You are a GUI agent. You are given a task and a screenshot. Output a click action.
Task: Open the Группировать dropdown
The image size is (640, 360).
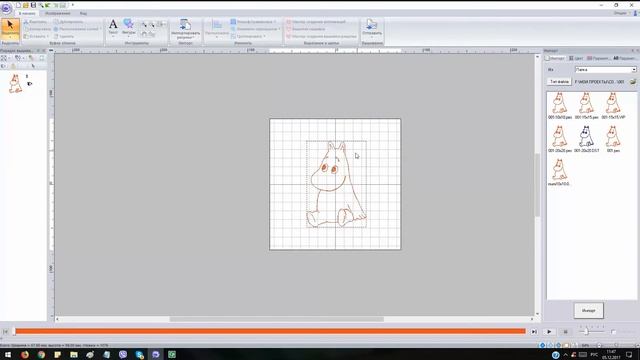point(249,36)
